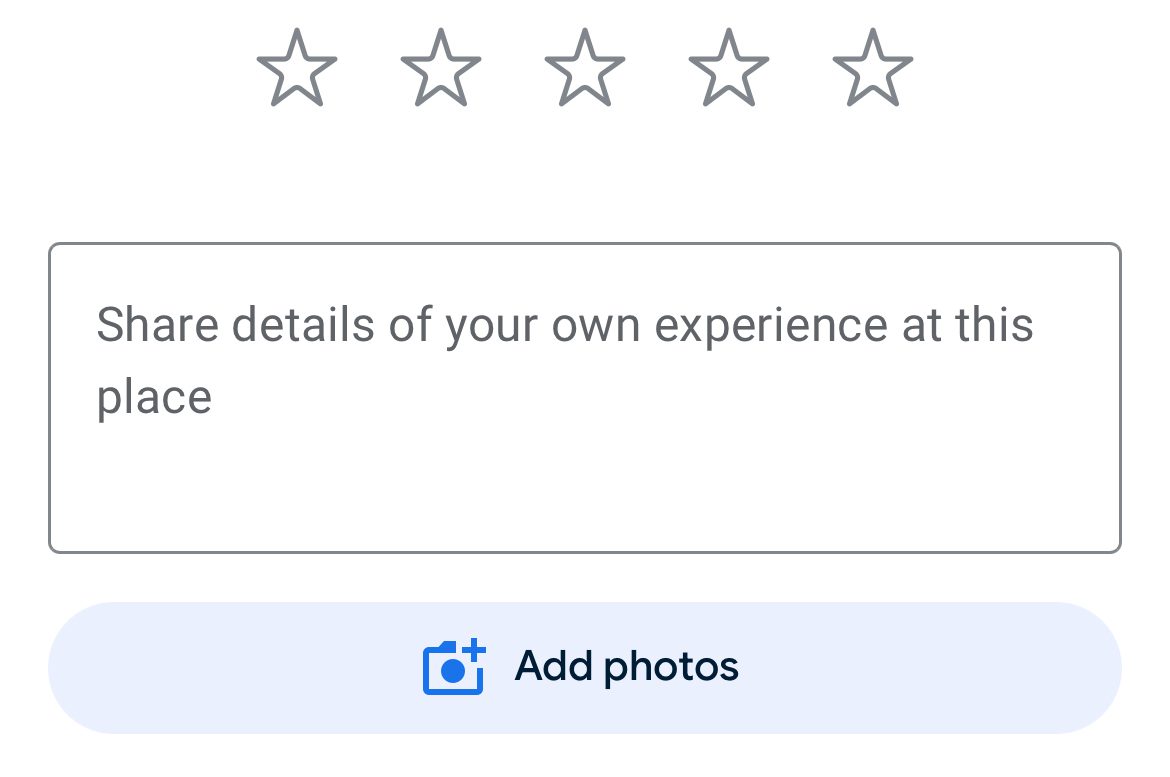Select the second star rating
The height and width of the screenshot is (777, 1170).
tap(441, 68)
